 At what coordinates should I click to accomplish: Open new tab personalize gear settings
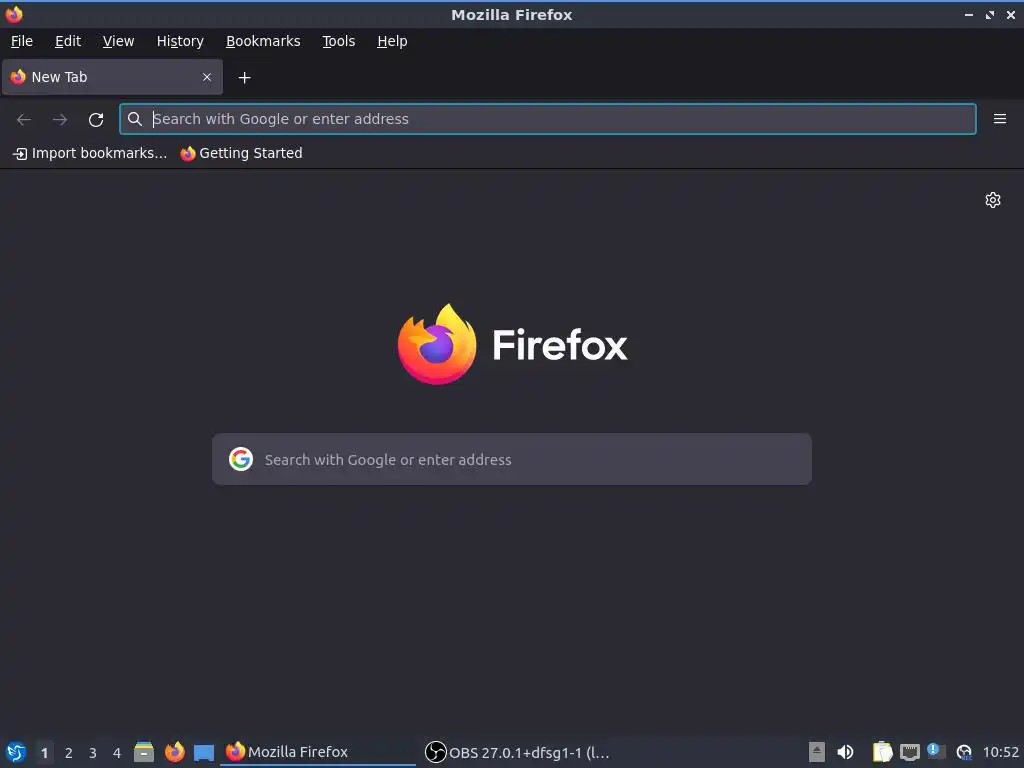pos(993,200)
